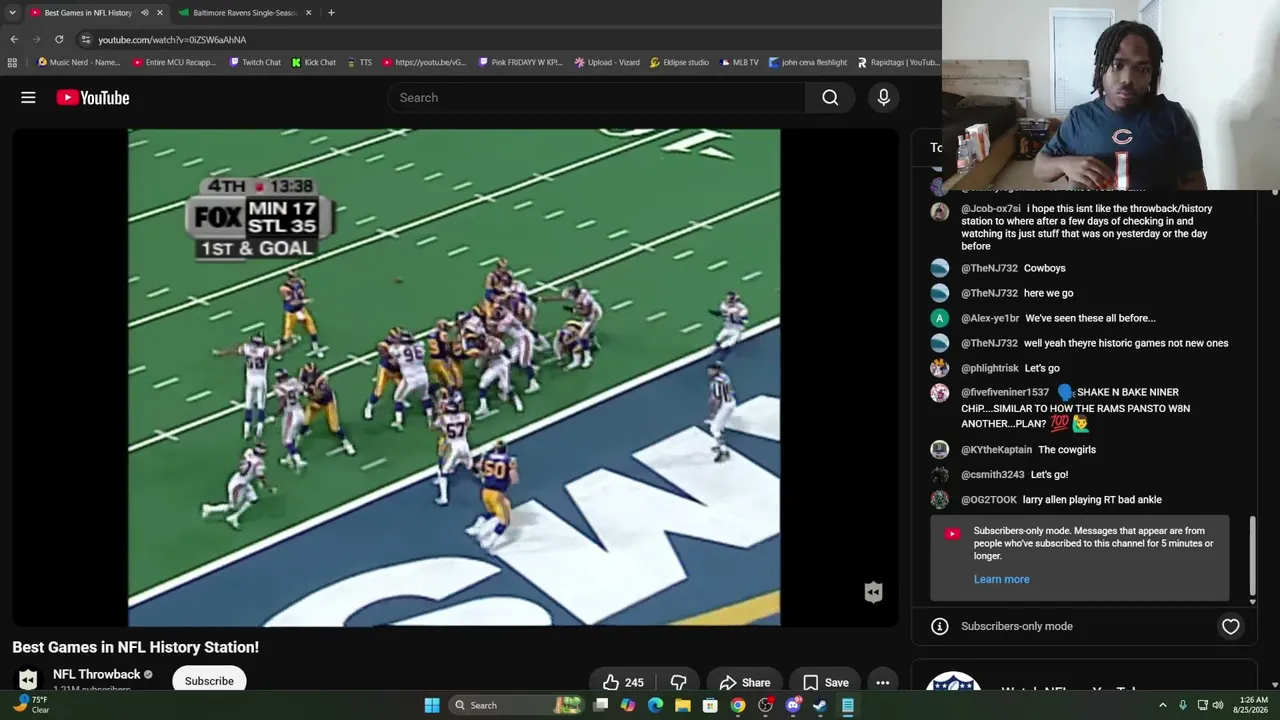Open the Eklipse studio bookmark
Viewport: 1280px width, 720px height.
click(679, 62)
